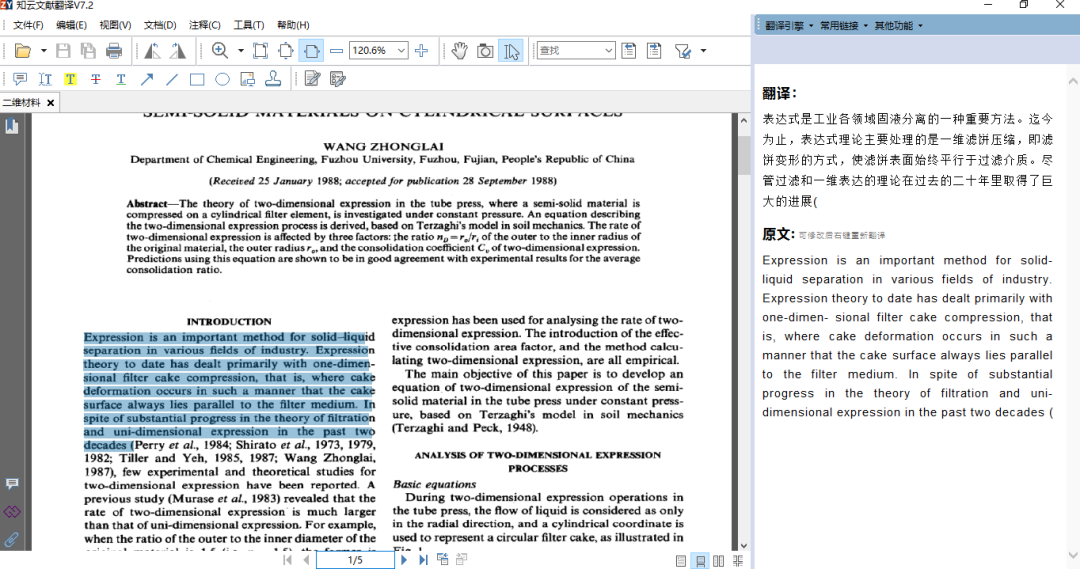This screenshot has width=1080, height=569.
Task: Open the 120.6% zoom level dropdown
Action: click(402, 51)
